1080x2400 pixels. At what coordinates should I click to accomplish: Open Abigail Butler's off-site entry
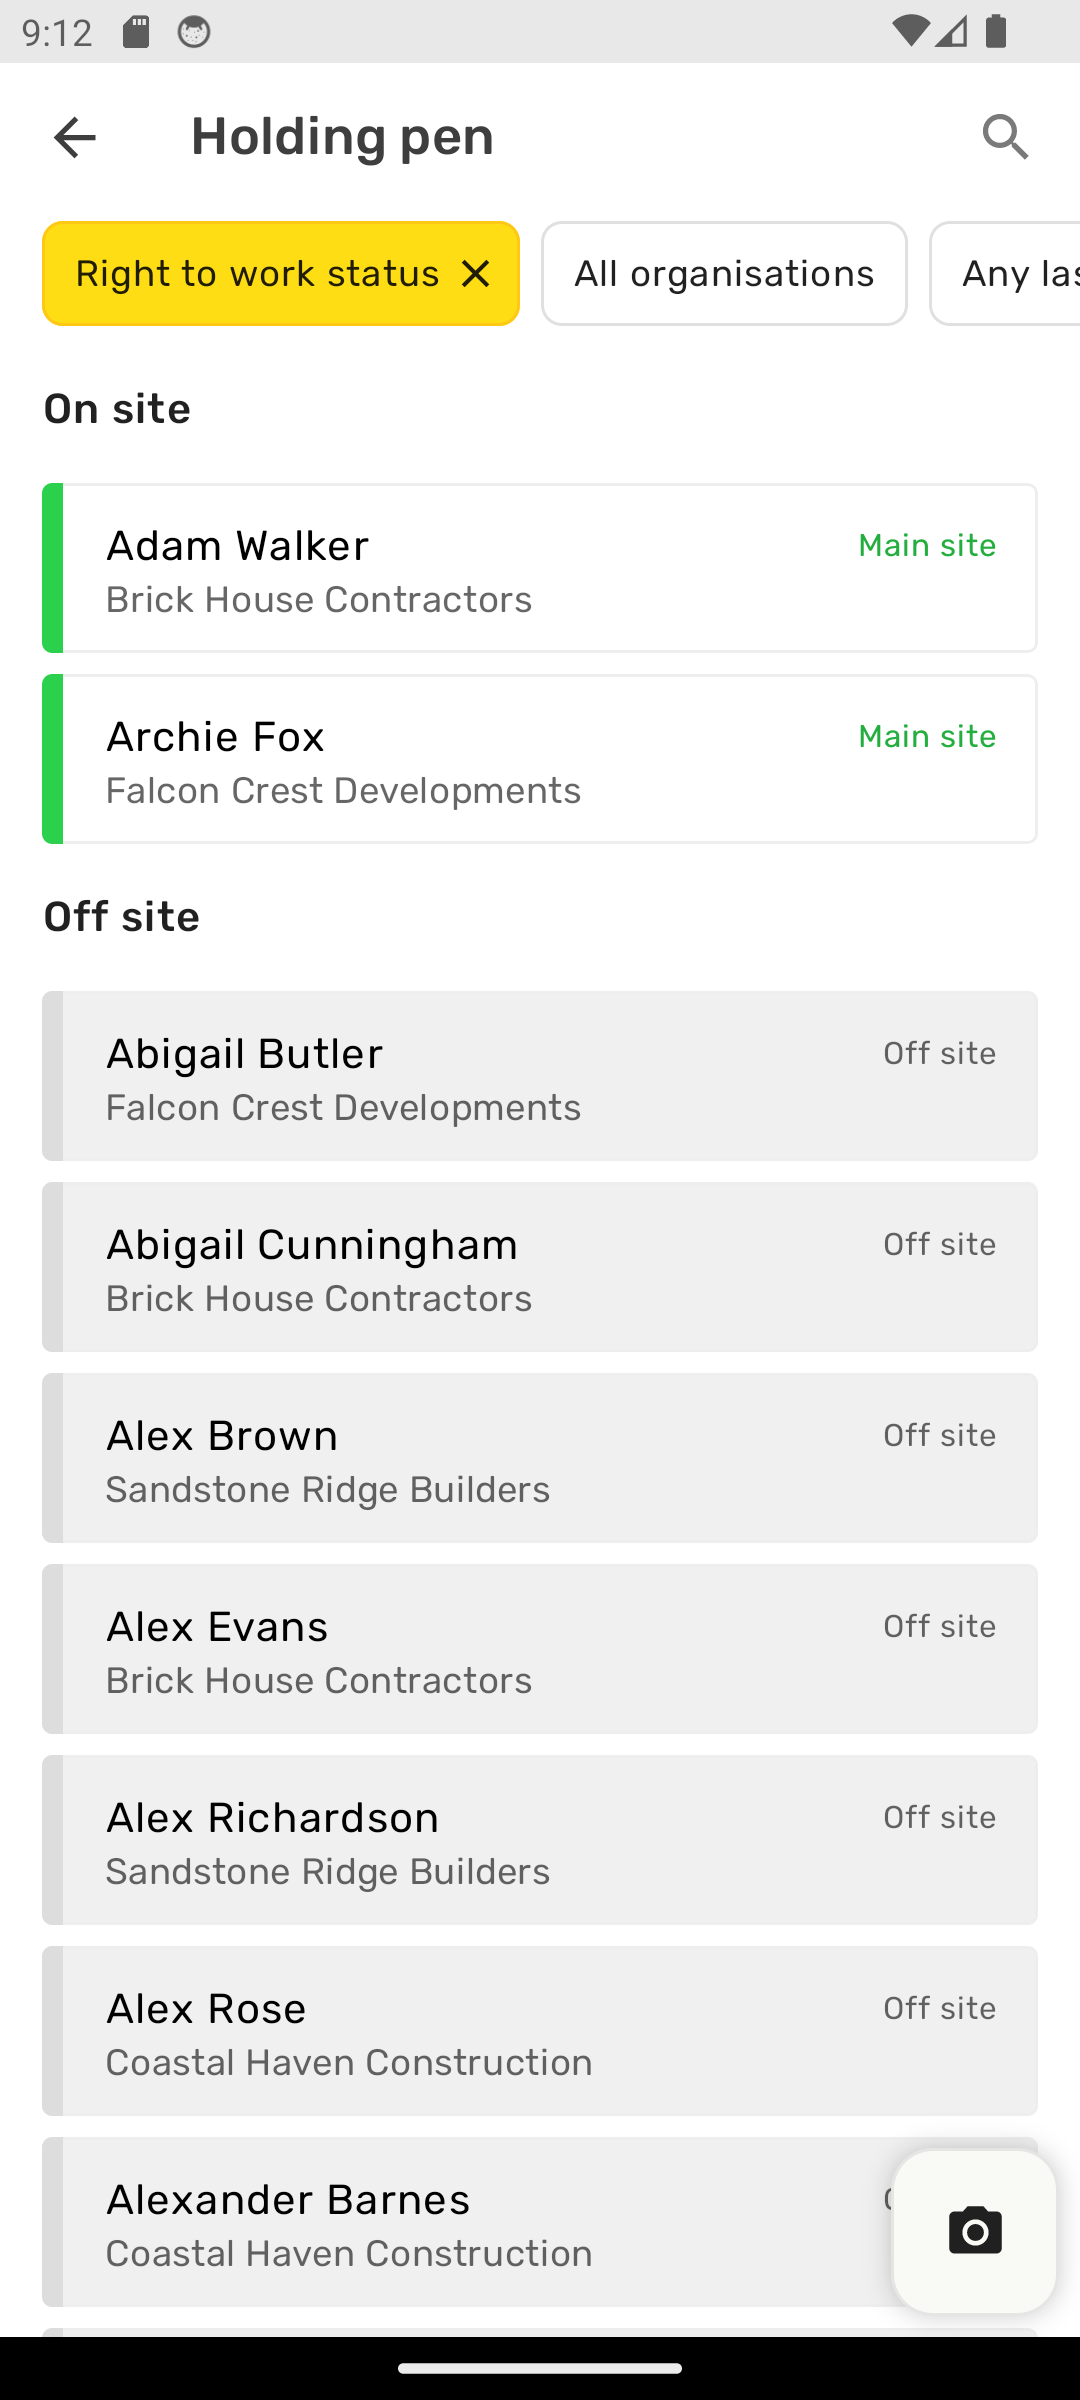coord(540,1076)
